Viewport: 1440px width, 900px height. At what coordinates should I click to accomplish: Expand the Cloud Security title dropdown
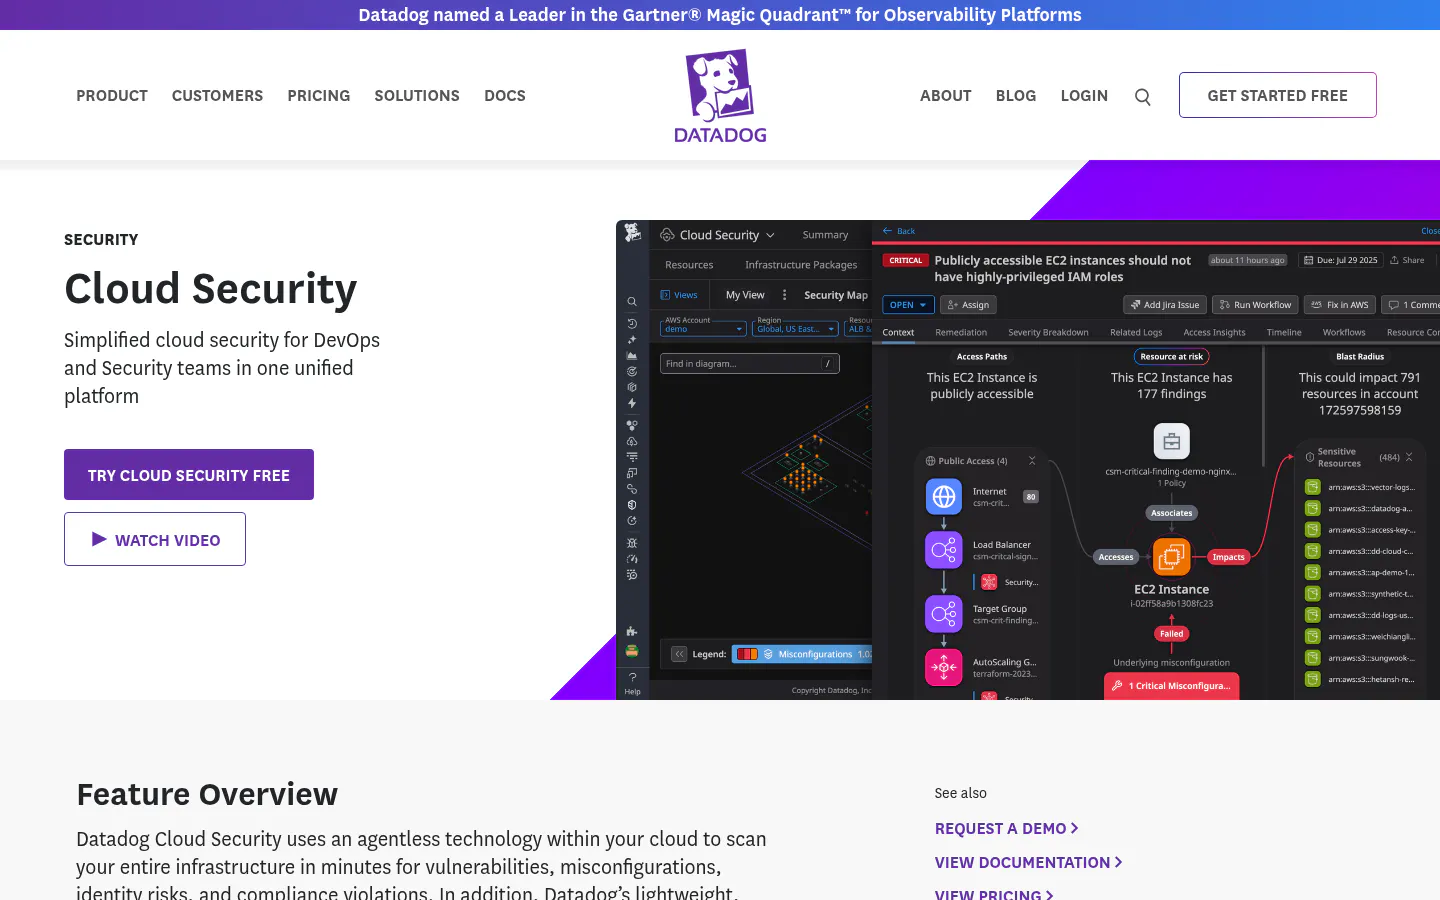(x=770, y=235)
